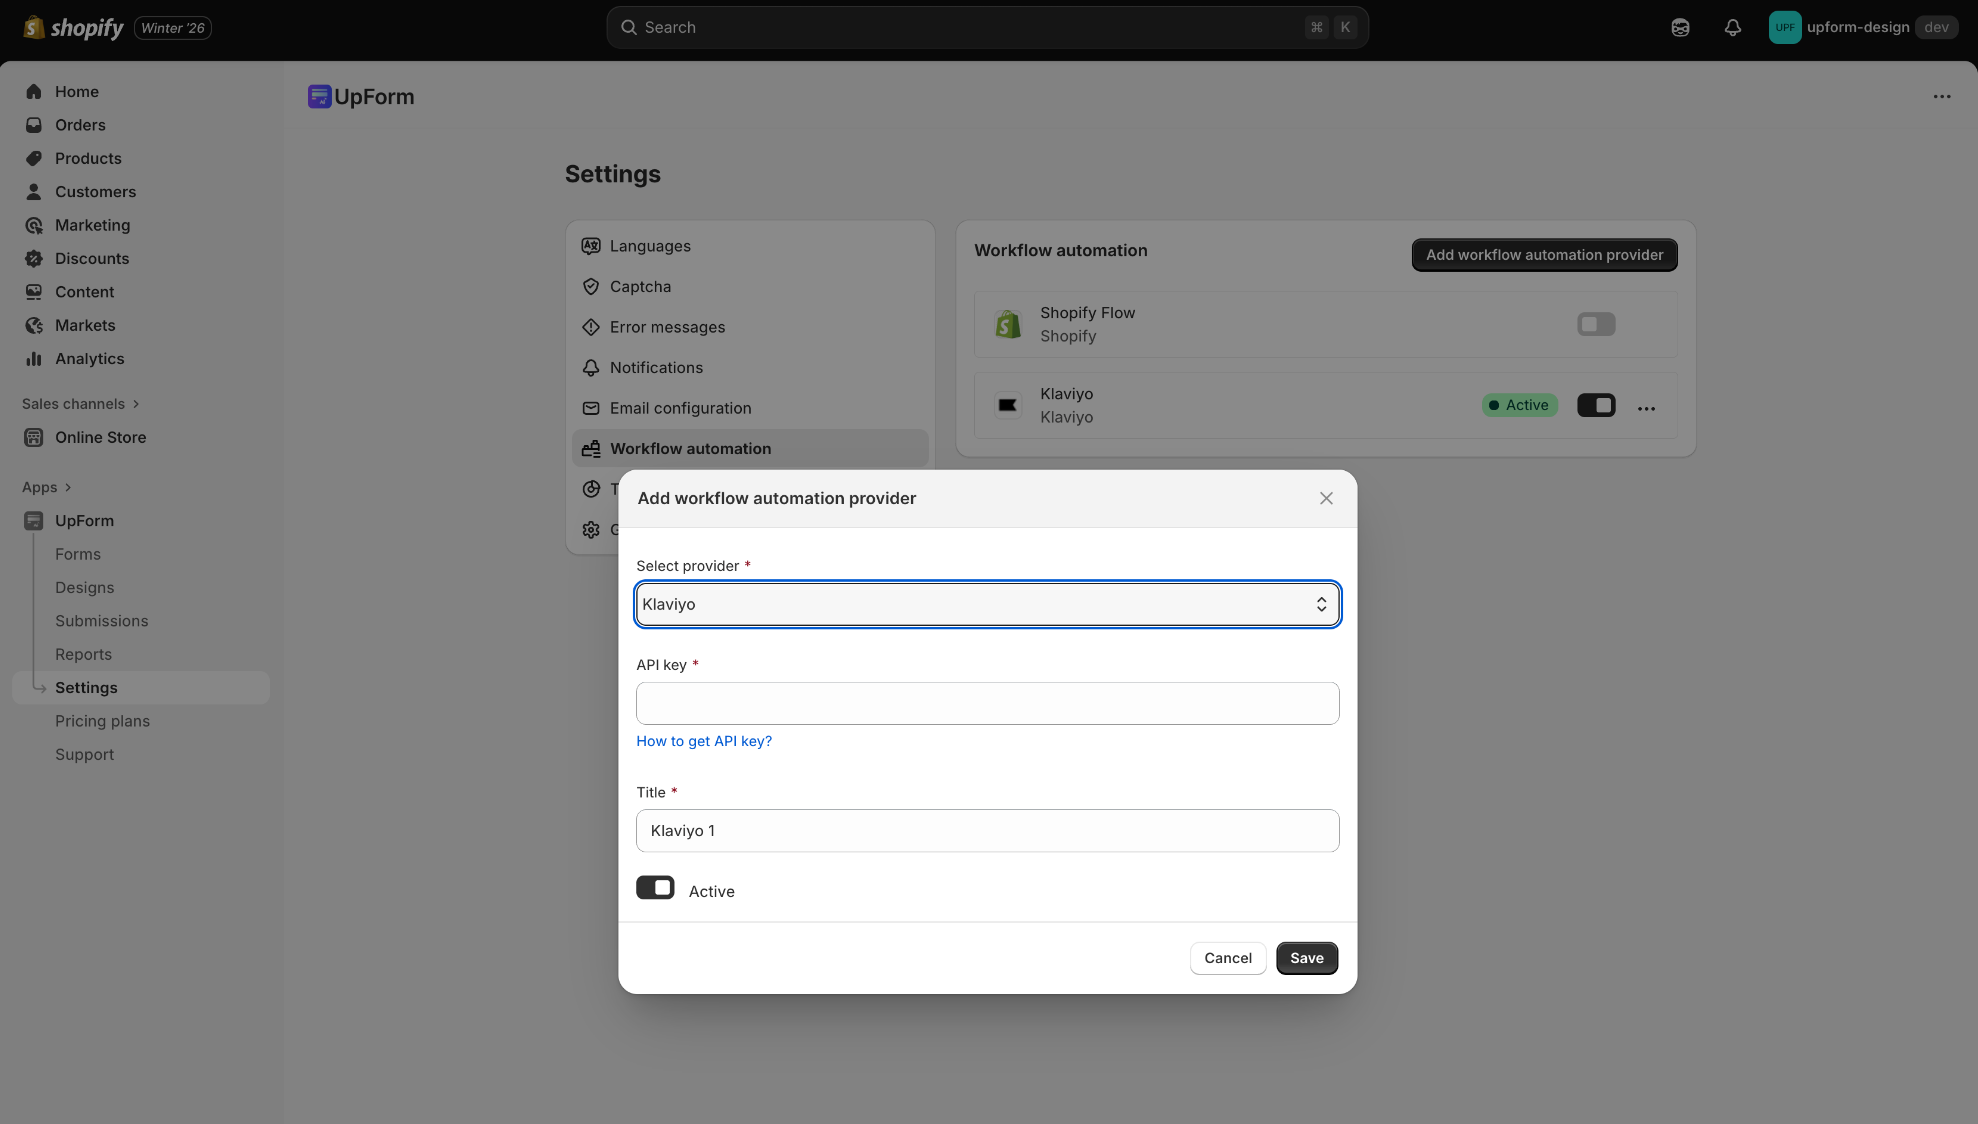Open Submissions under UpForm
The height and width of the screenshot is (1124, 1978).
101,621
